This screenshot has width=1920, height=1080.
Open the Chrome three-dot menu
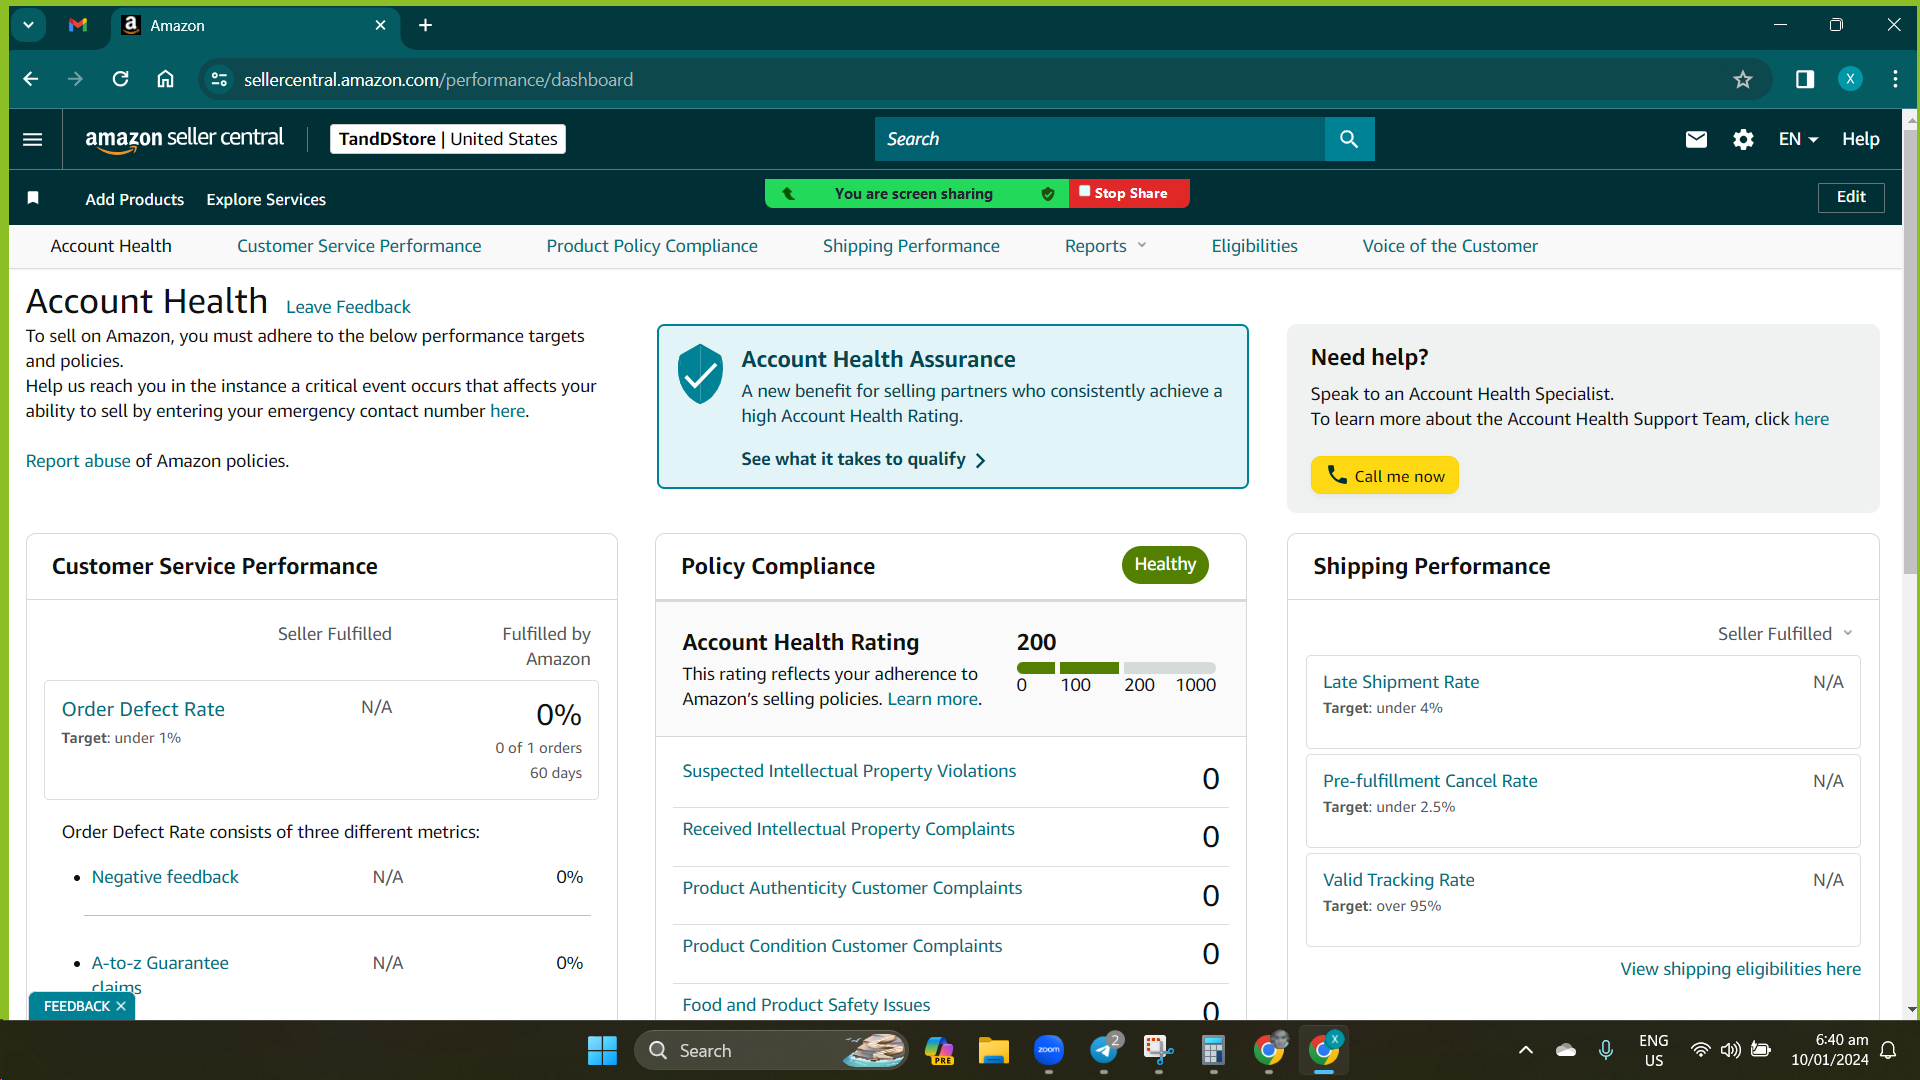[x=1895, y=79]
